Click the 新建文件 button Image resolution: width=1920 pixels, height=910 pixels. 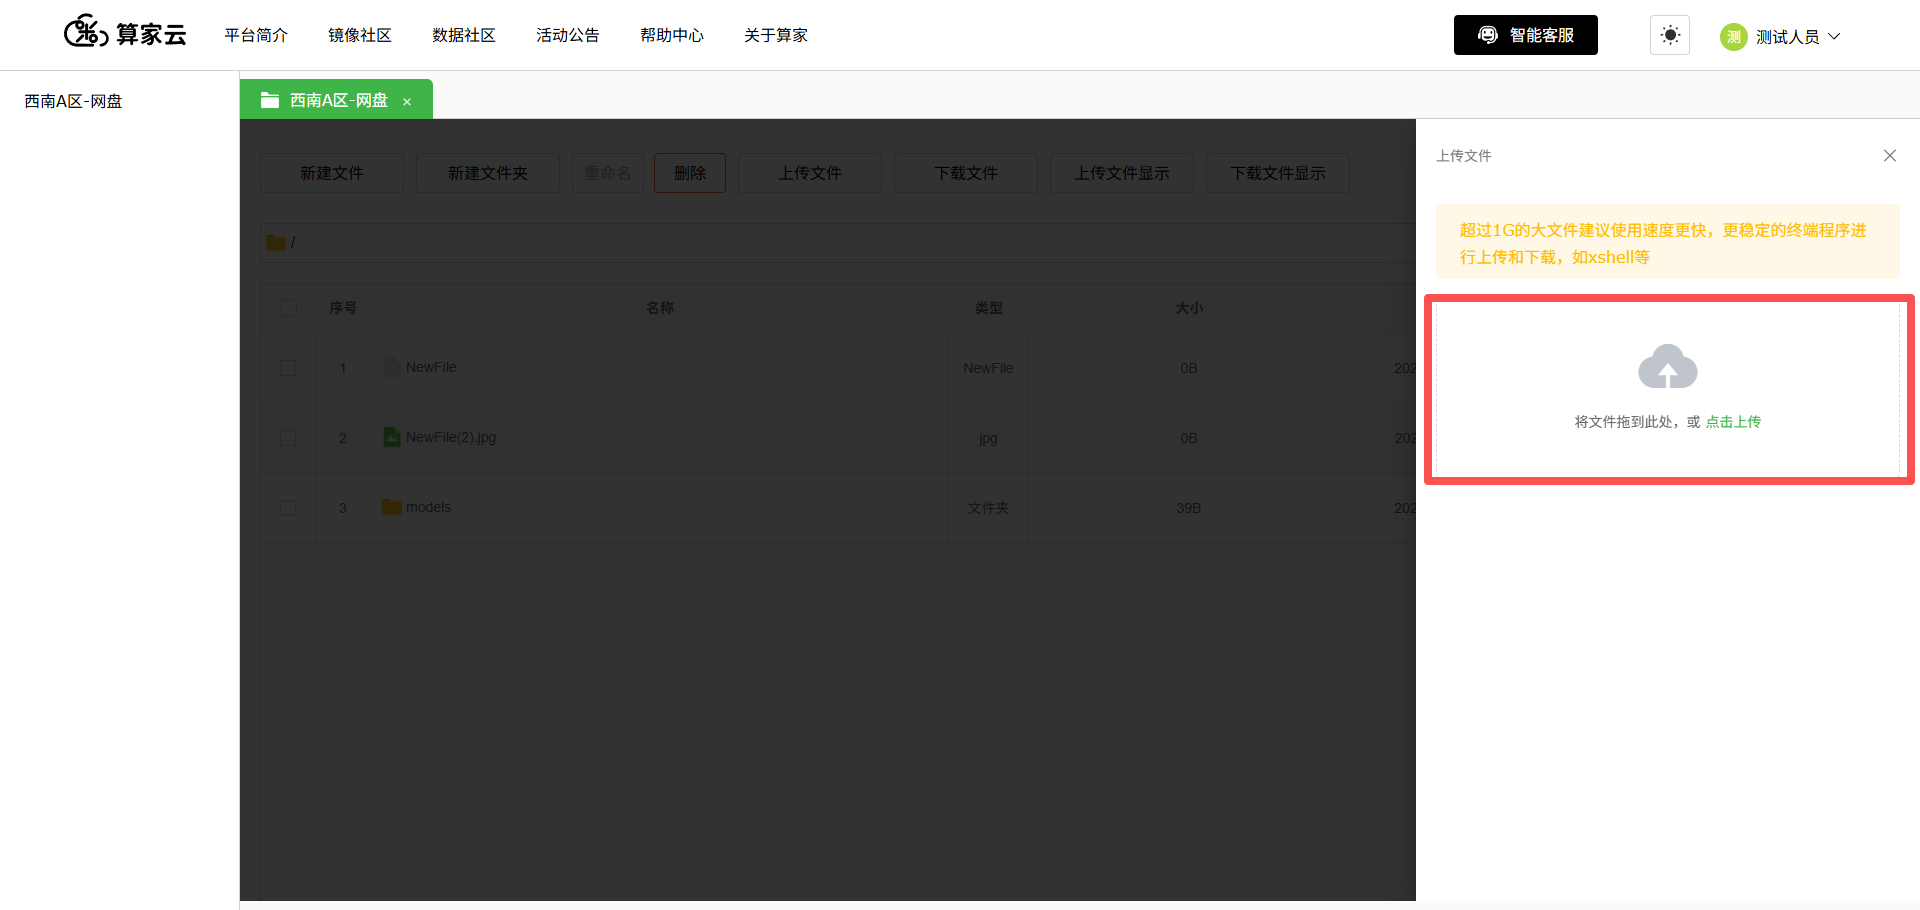coord(332,173)
